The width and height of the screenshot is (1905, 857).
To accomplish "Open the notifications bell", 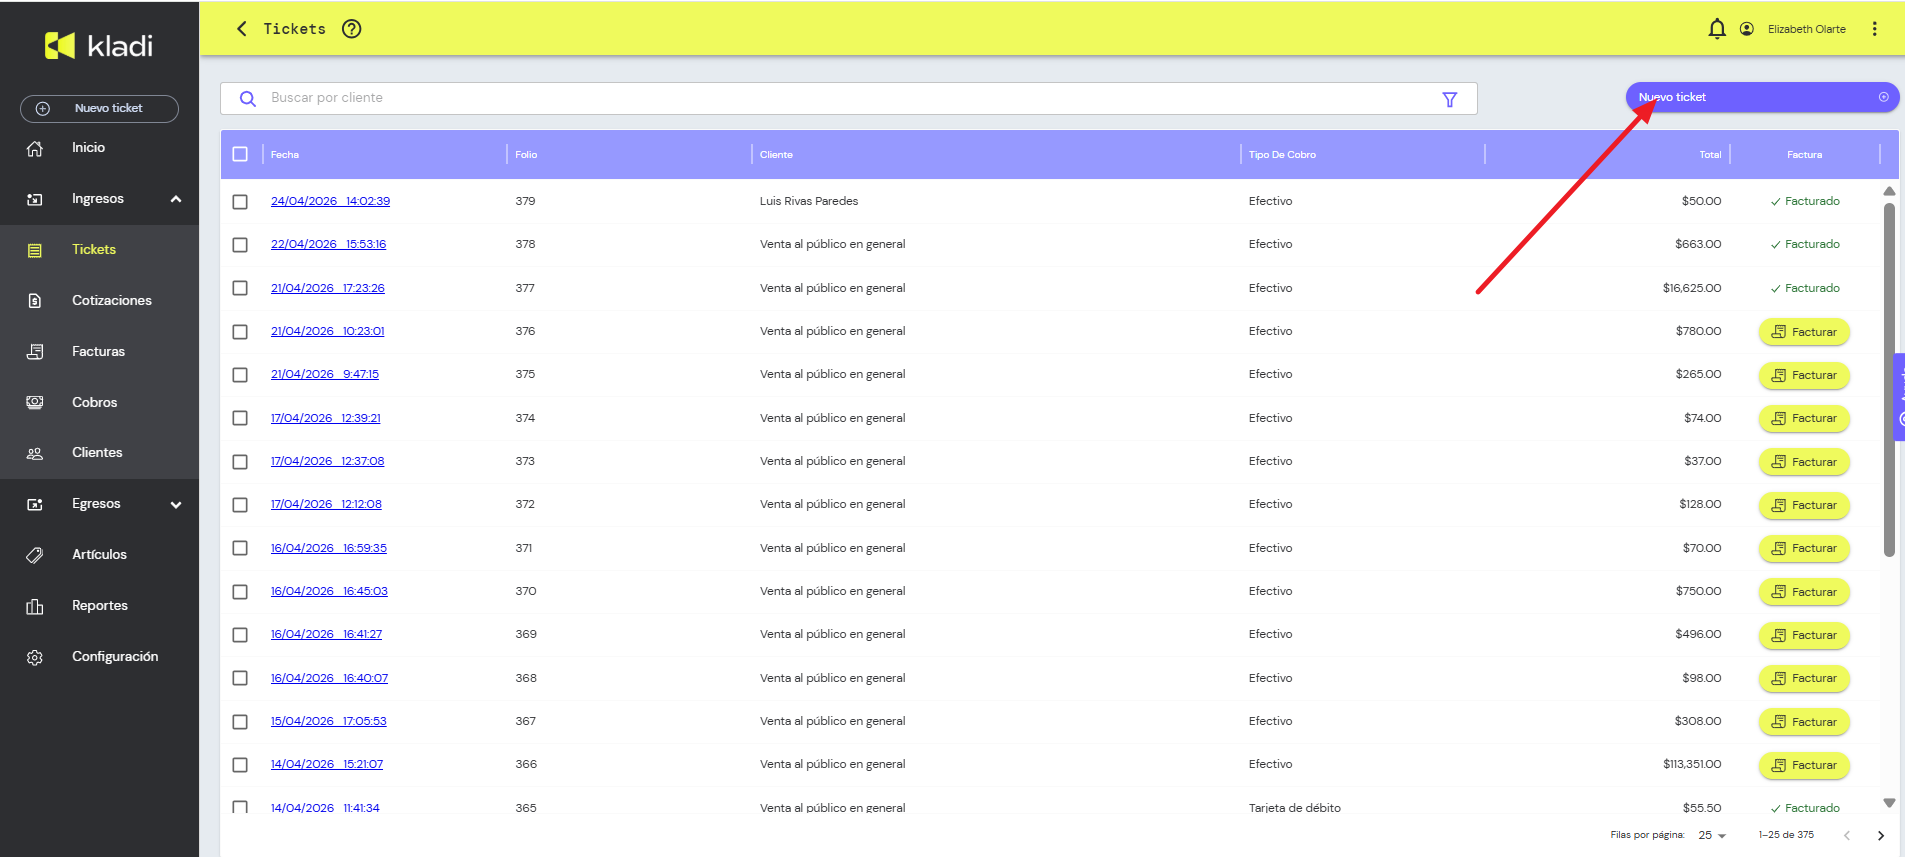I will [1717, 29].
